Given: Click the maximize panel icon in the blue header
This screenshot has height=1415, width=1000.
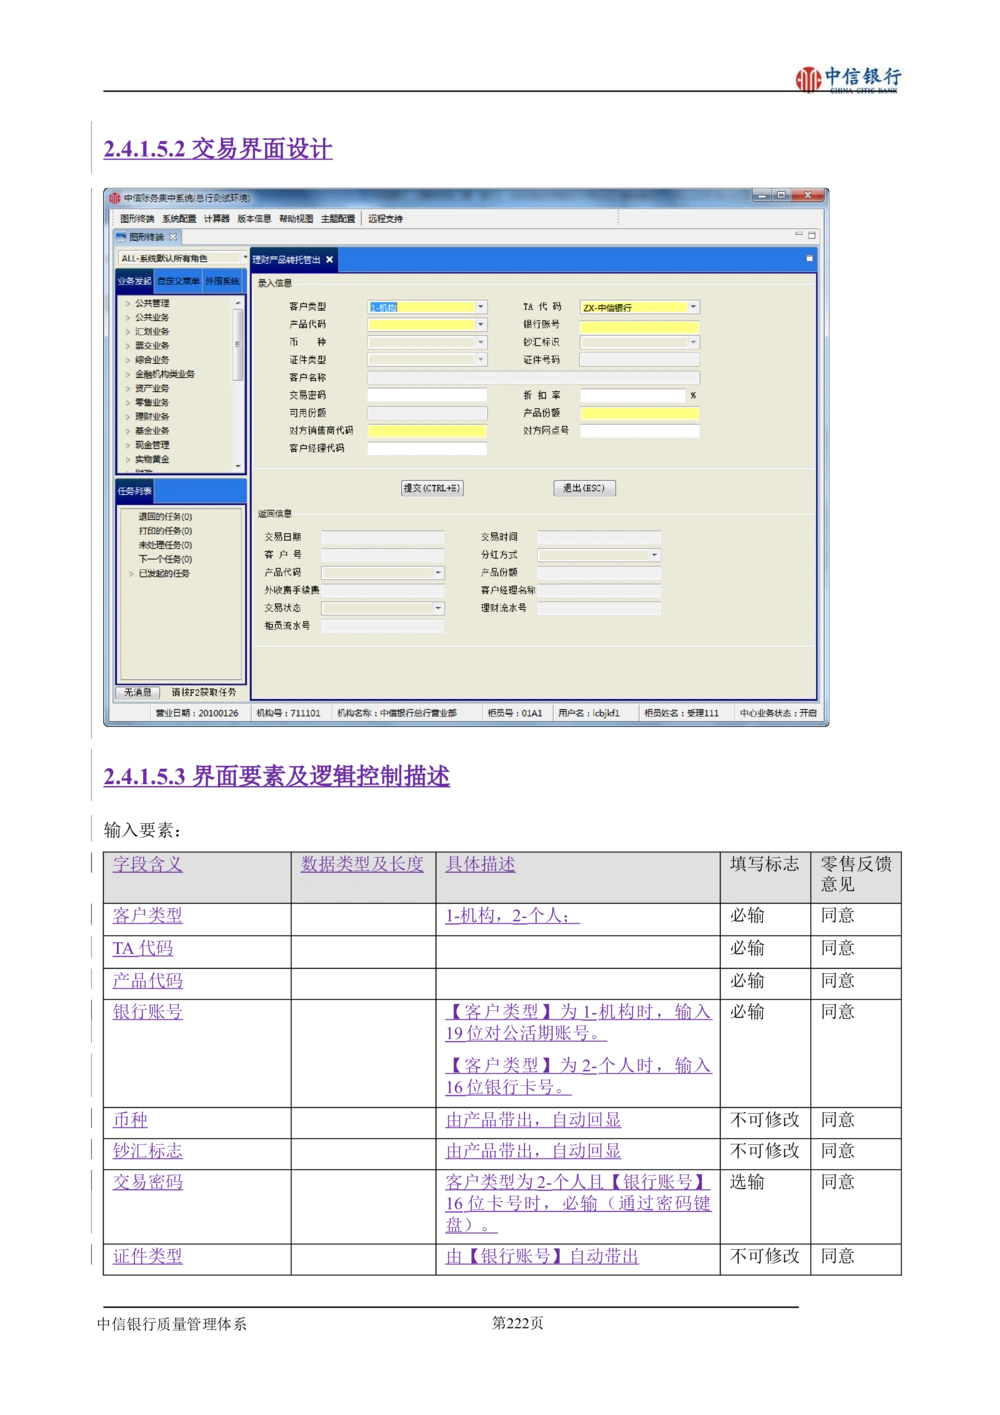Looking at the screenshot, I should [x=809, y=259].
